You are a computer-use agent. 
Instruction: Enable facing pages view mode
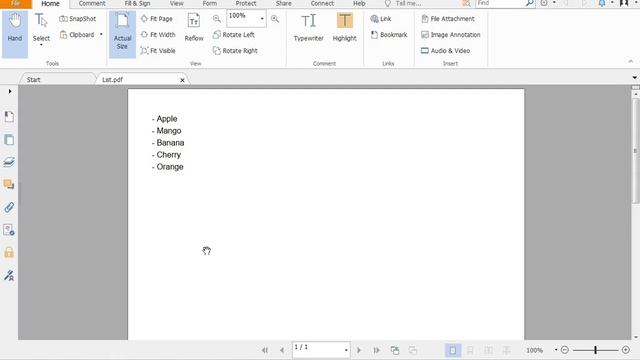tap(489, 350)
